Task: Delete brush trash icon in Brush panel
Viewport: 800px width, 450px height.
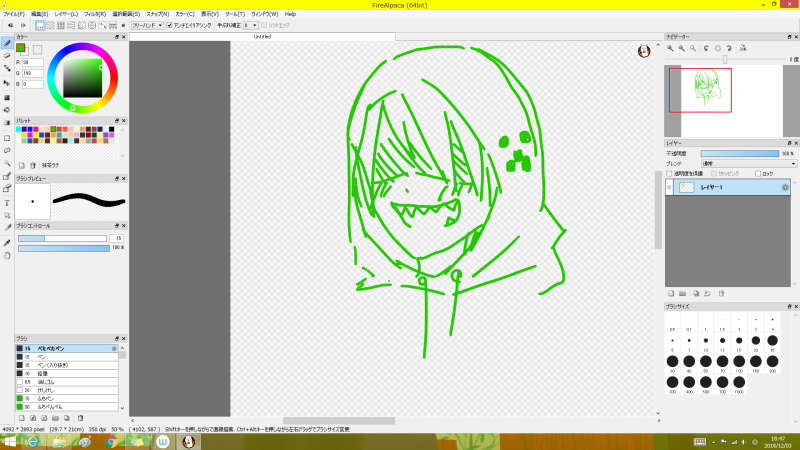Action: [x=80, y=418]
